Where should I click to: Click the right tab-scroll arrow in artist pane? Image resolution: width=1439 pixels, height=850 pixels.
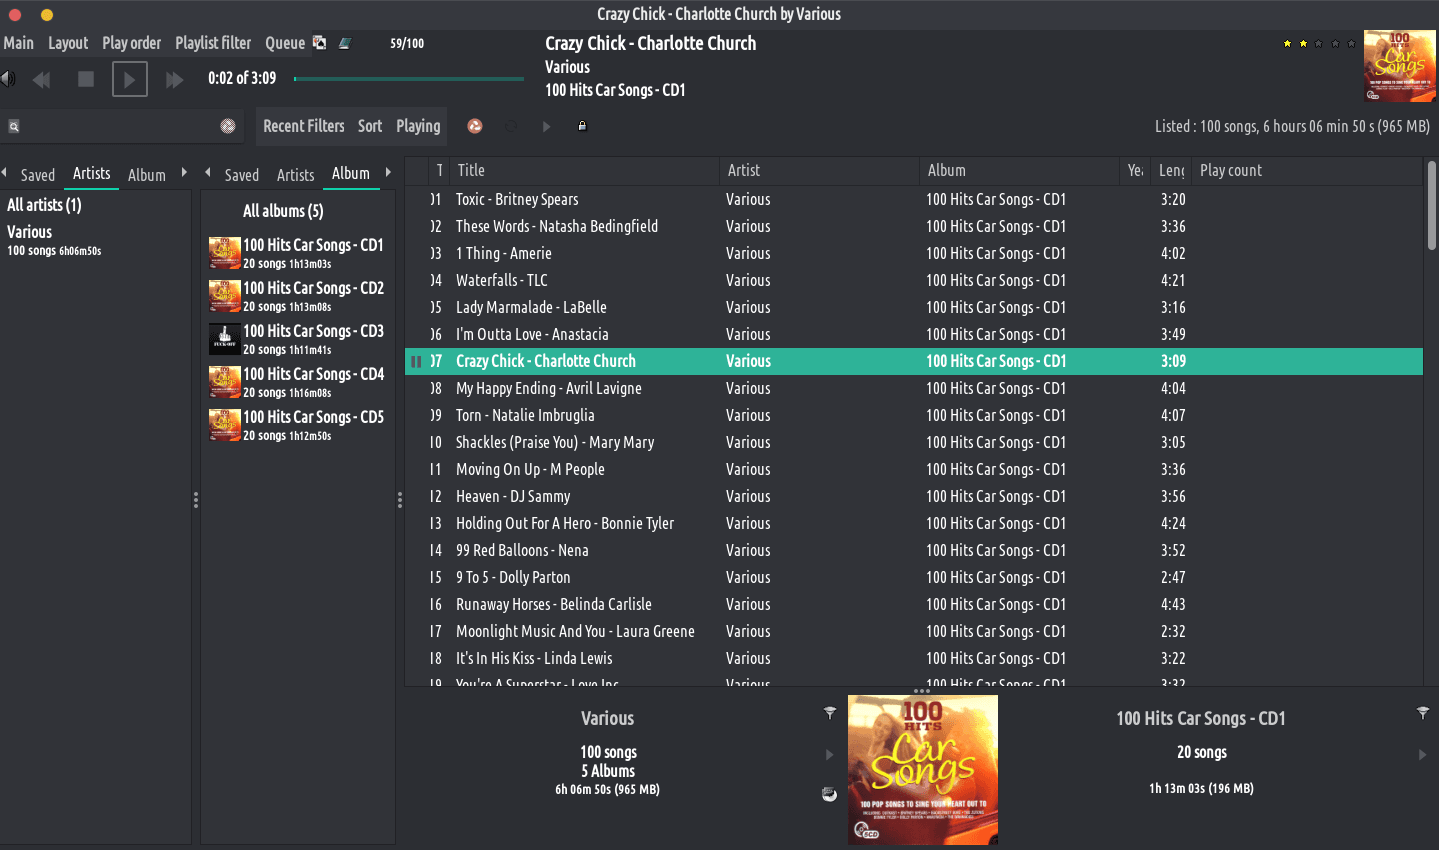pos(184,173)
